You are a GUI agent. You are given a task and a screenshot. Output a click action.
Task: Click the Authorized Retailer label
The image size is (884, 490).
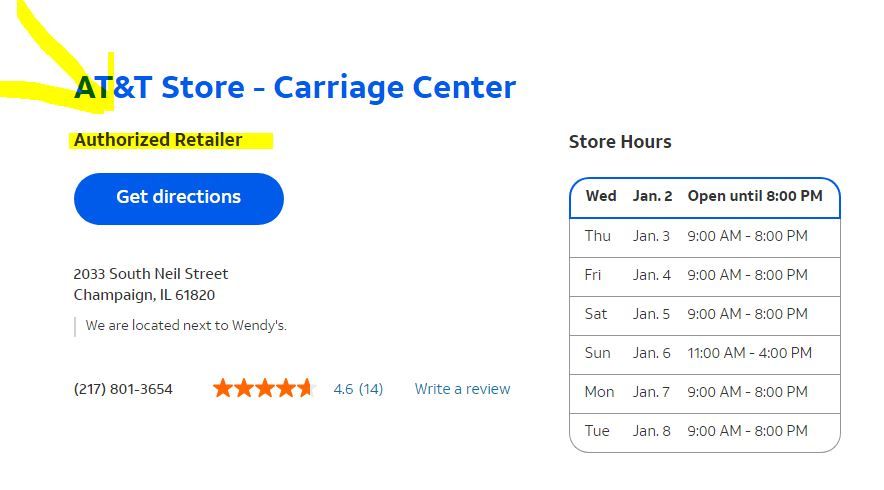click(158, 140)
